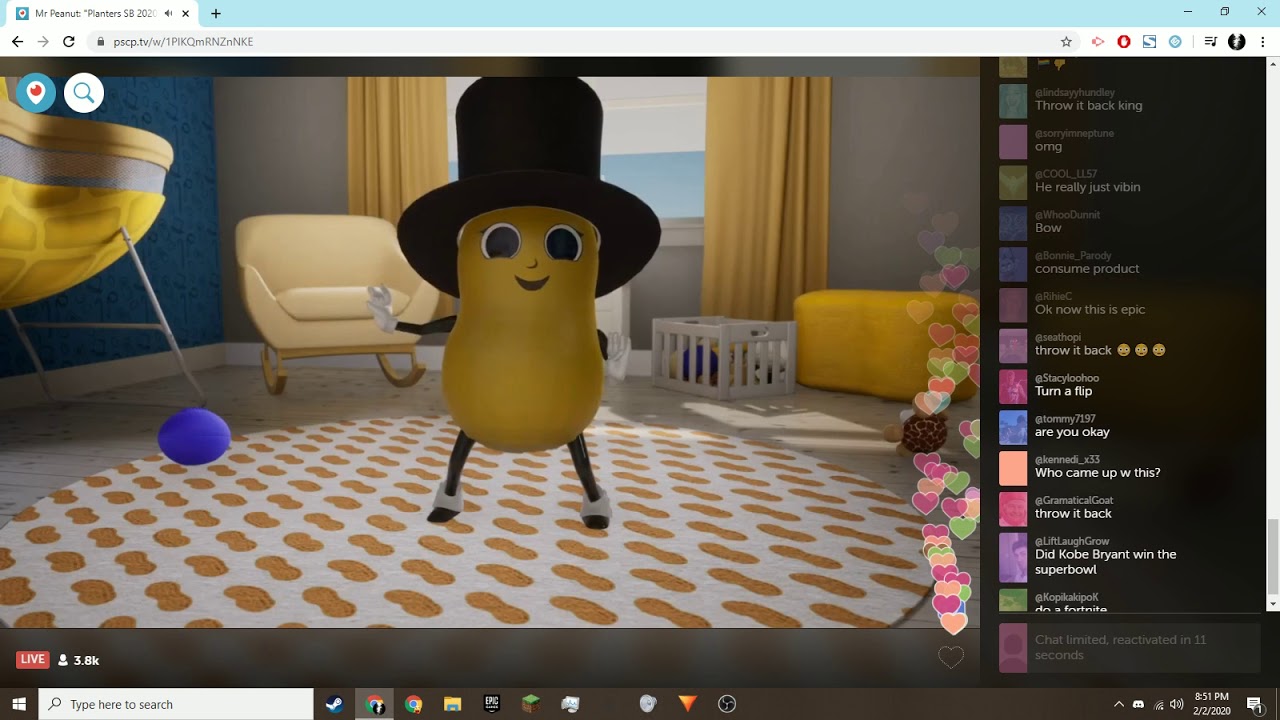Screen dimensions: 1280x720
Task: Click the 'Ok now this is epic' comment
Action: pyautogui.click(x=1090, y=310)
